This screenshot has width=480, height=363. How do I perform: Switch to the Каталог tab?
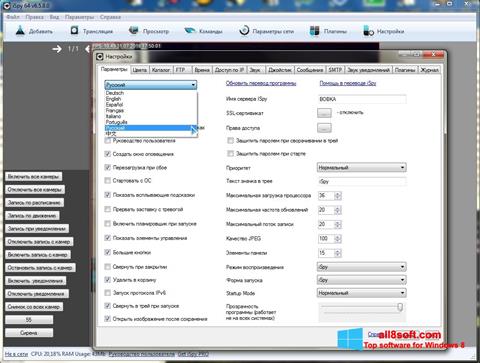click(161, 70)
